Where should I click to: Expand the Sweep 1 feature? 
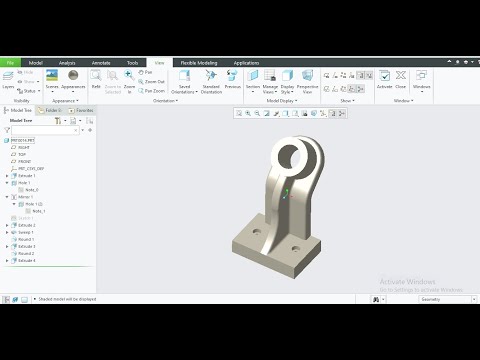pos(7,232)
